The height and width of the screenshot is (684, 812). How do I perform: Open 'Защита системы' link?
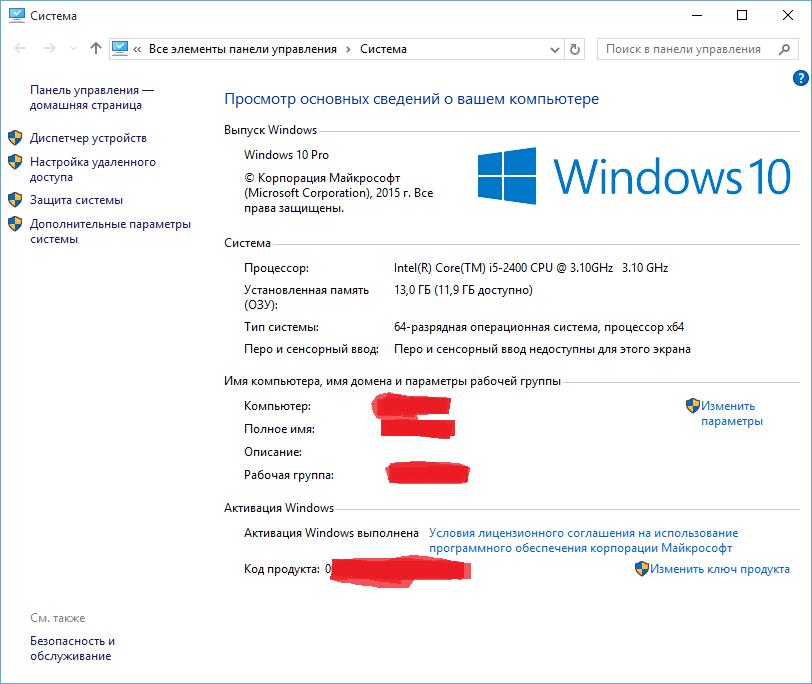pos(76,200)
